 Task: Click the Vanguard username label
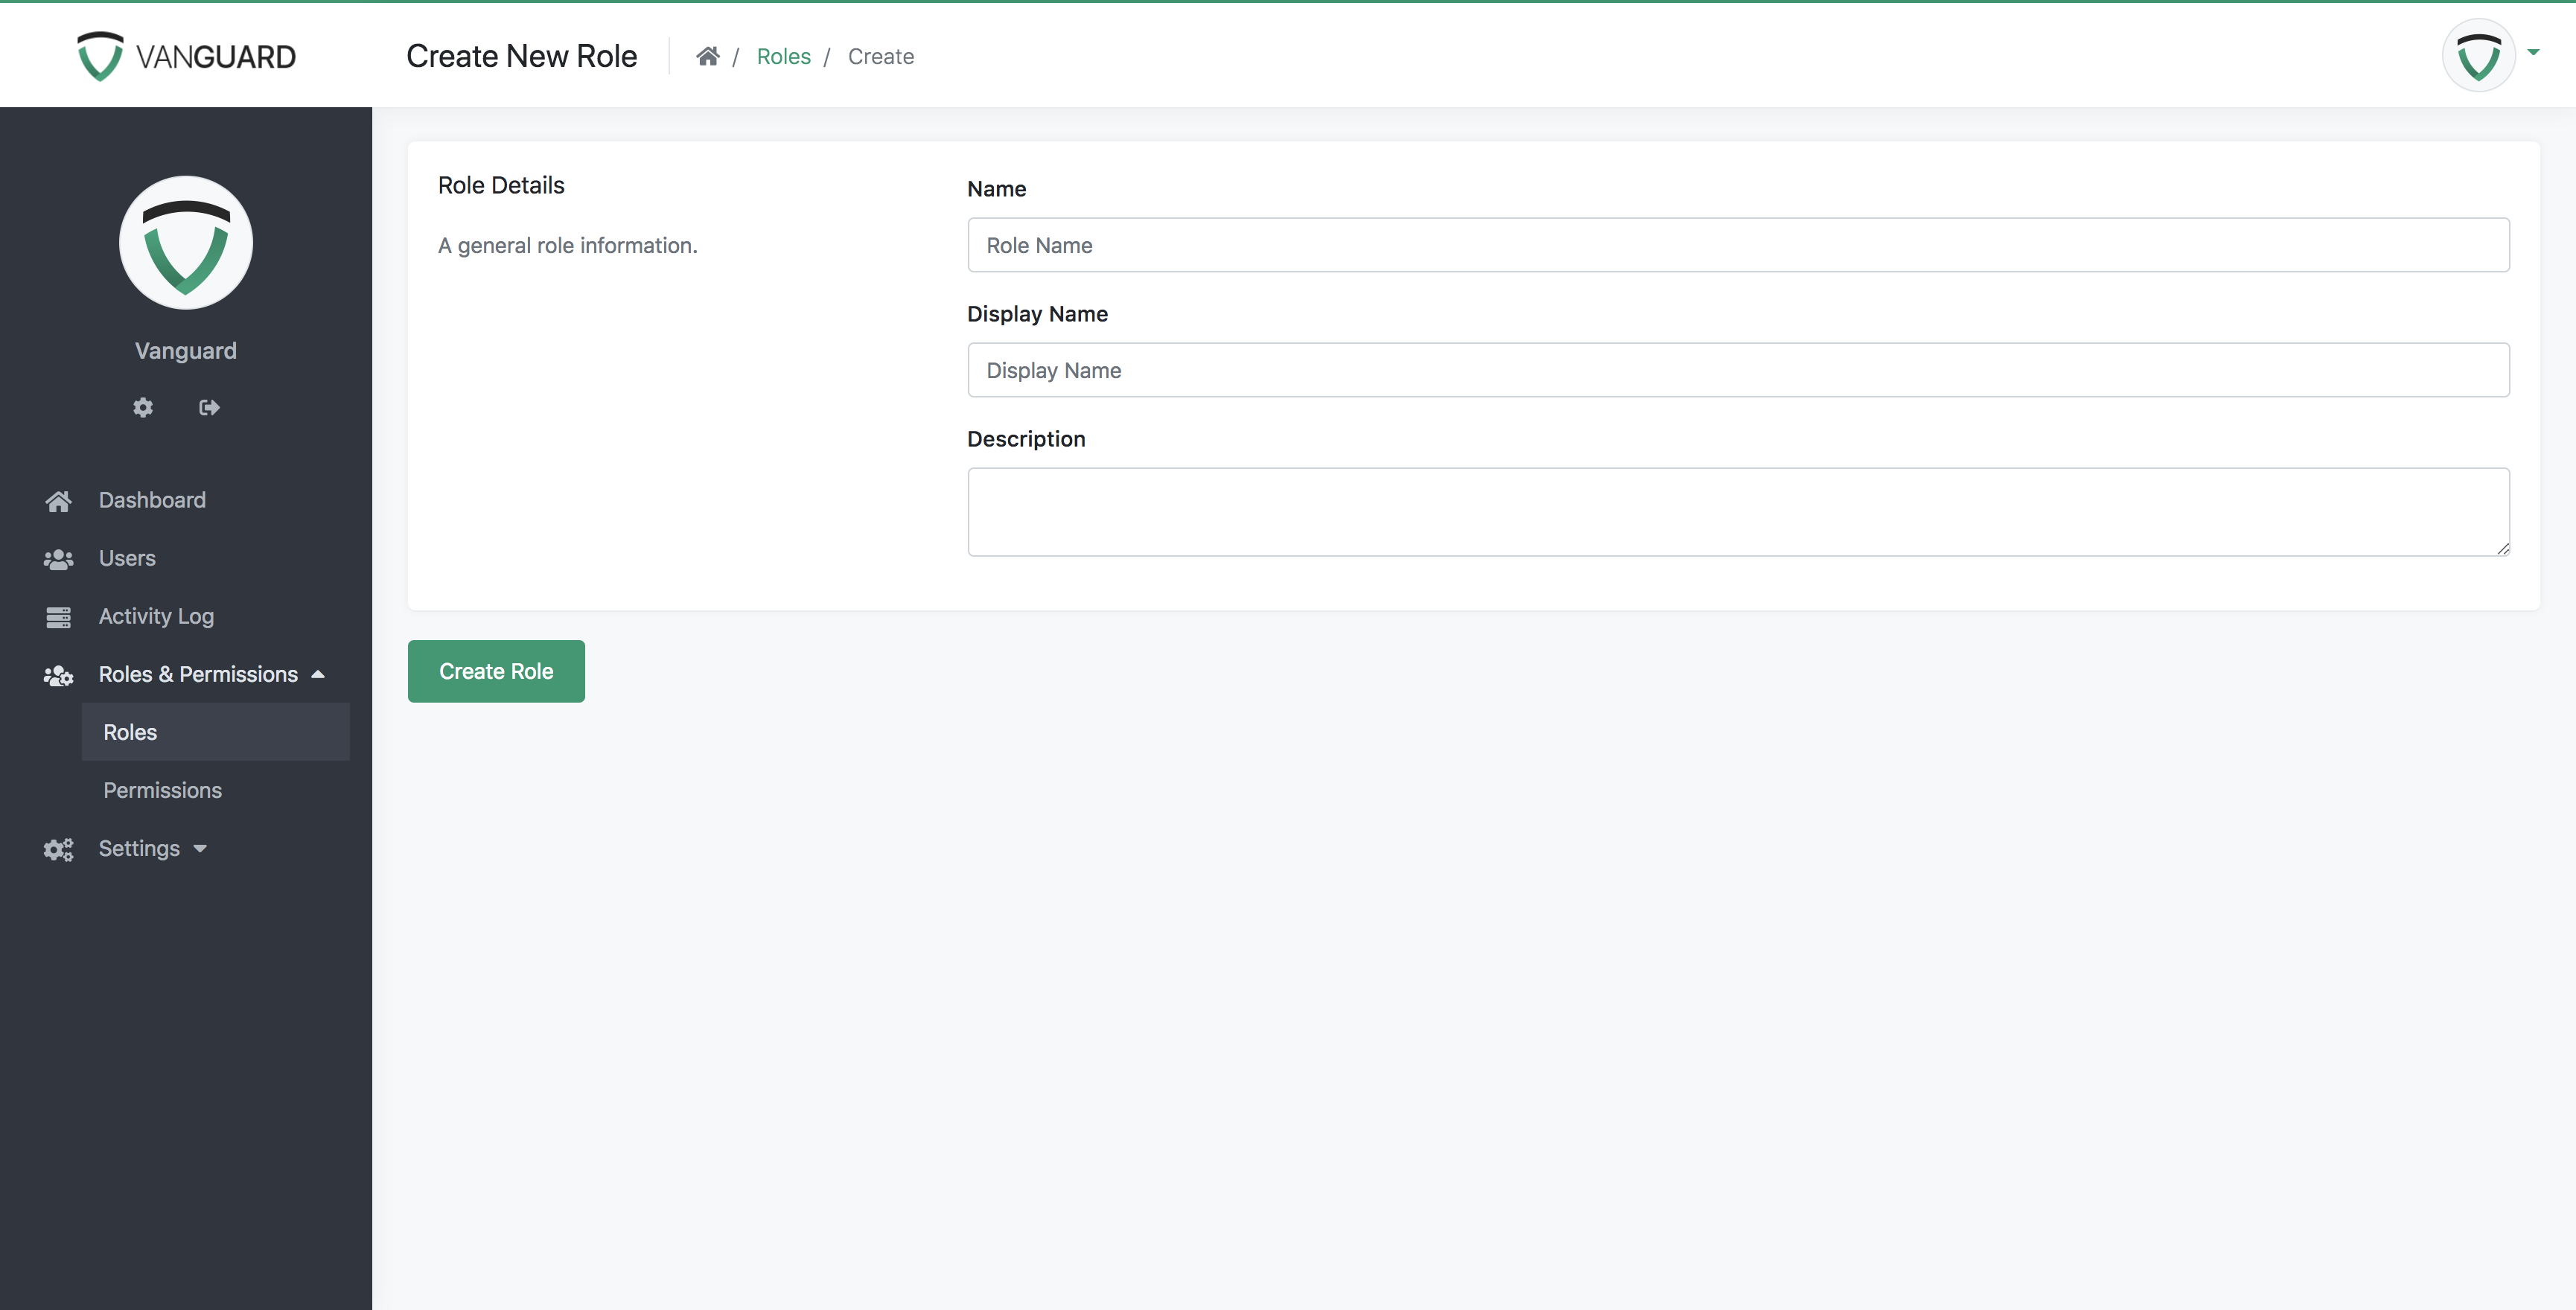tap(185, 349)
